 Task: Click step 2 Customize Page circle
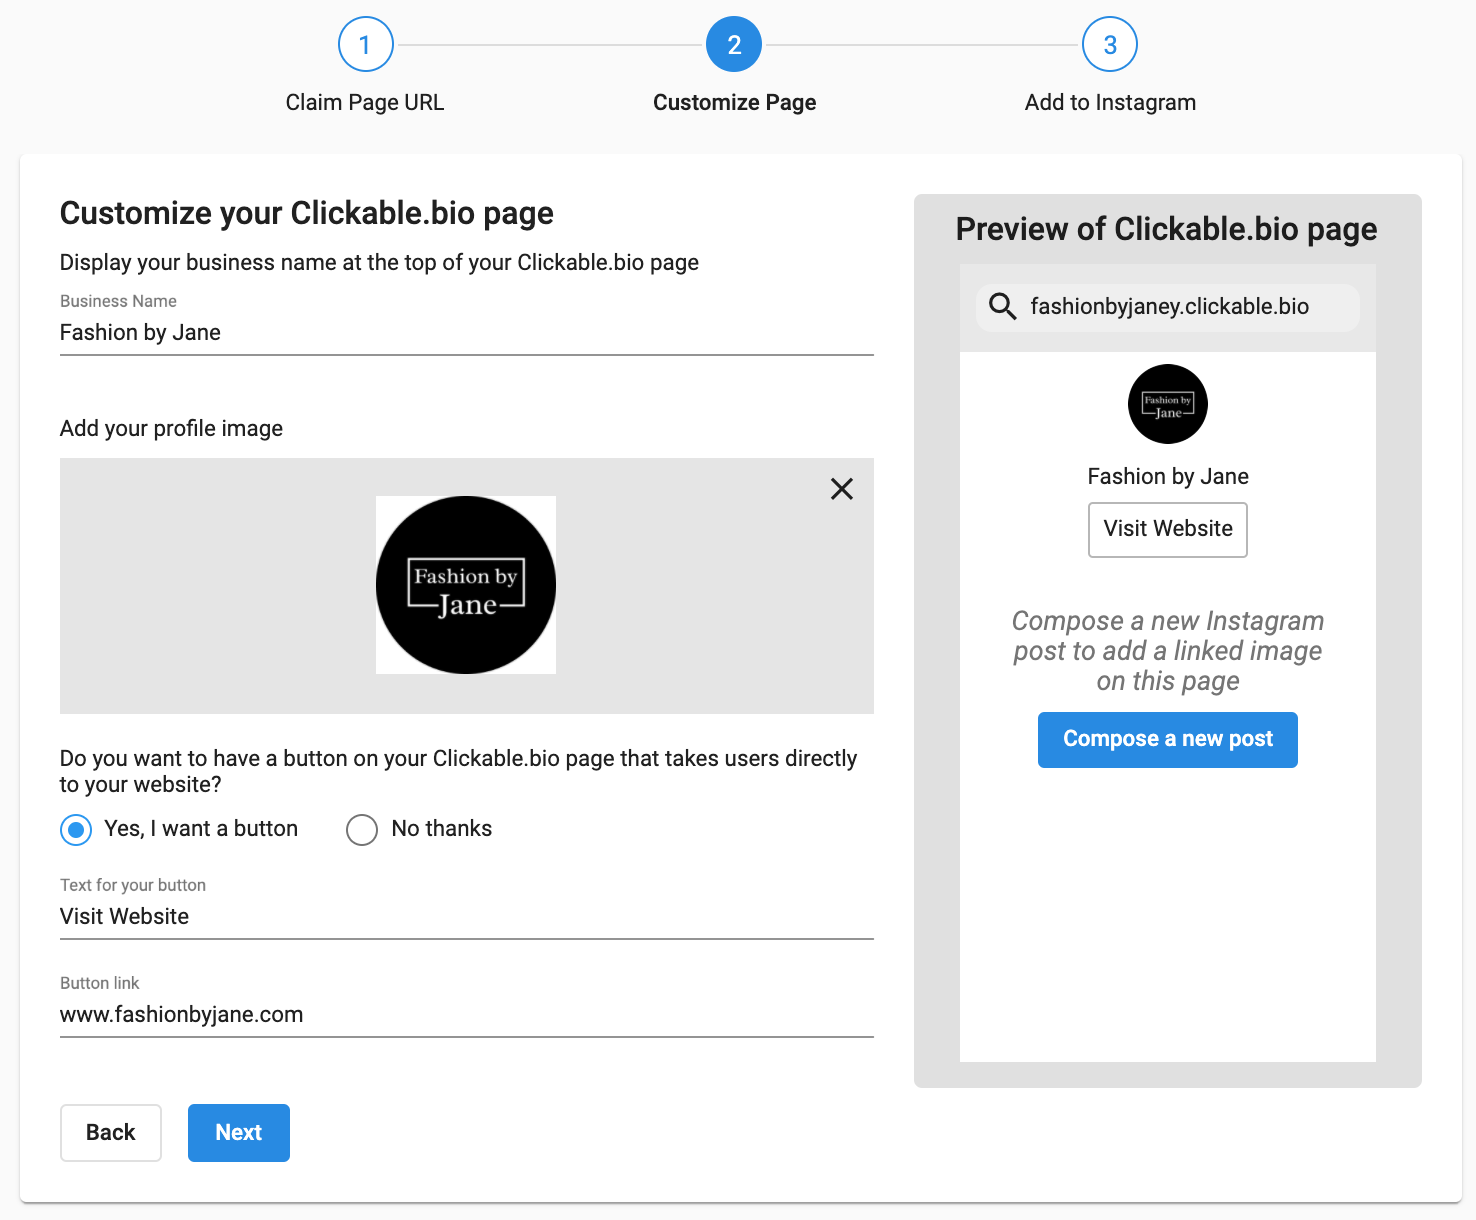coord(734,44)
